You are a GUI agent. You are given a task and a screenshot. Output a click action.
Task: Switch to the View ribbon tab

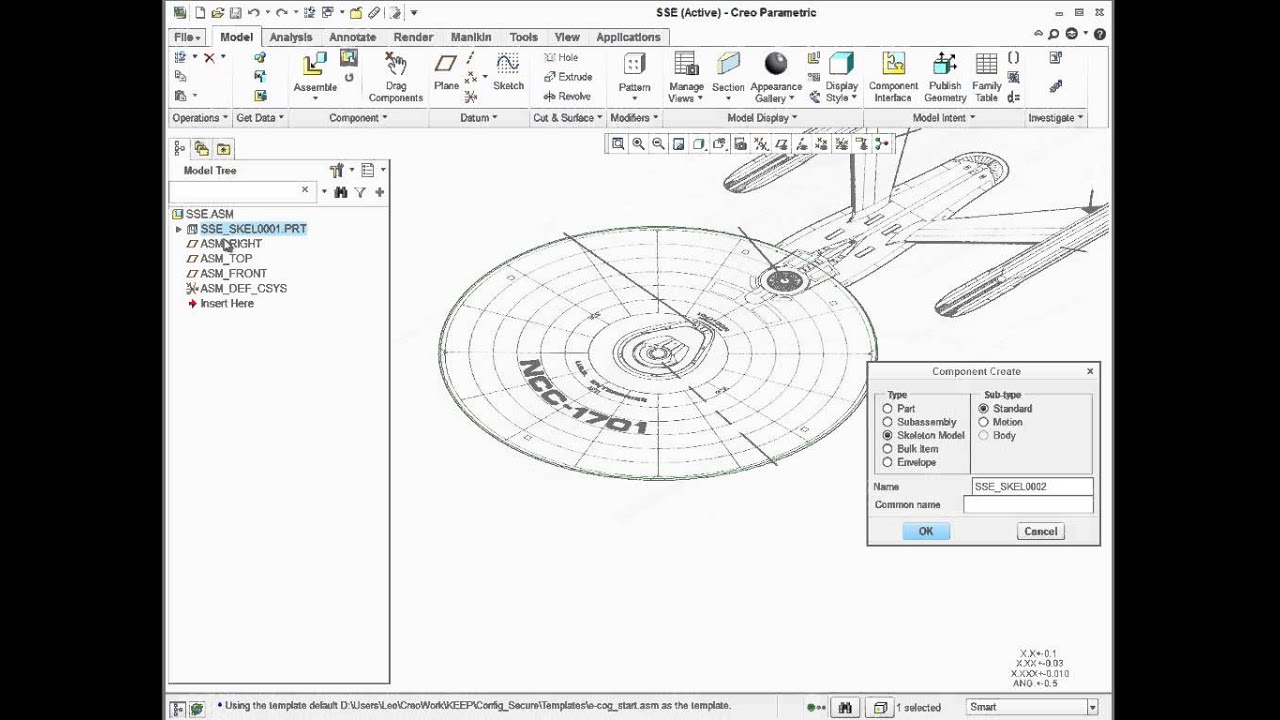point(567,37)
